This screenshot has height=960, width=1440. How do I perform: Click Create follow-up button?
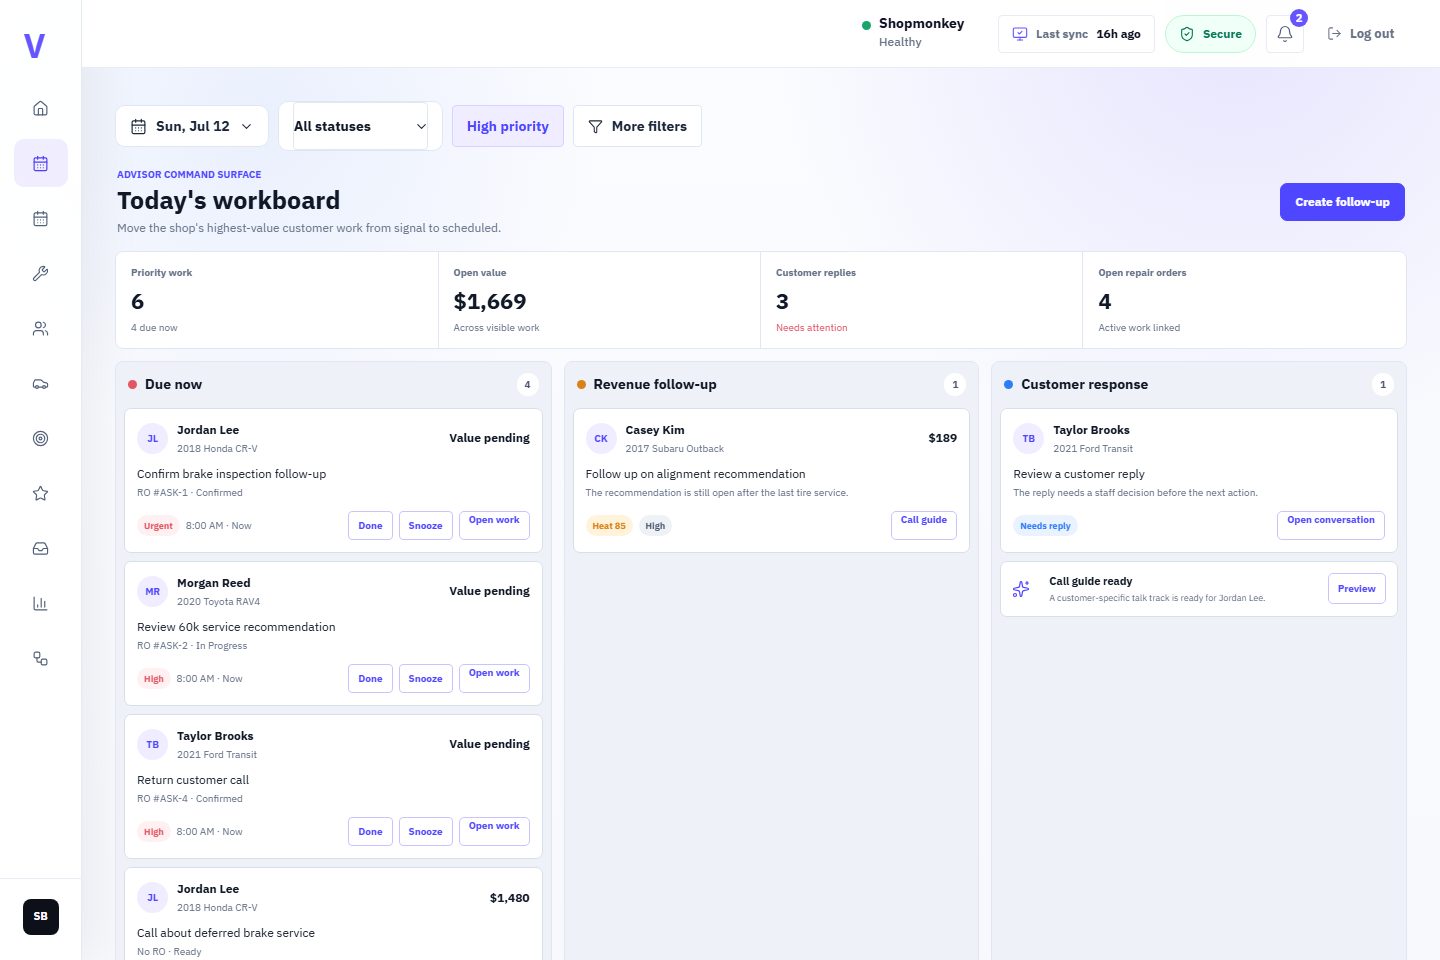[1342, 202]
